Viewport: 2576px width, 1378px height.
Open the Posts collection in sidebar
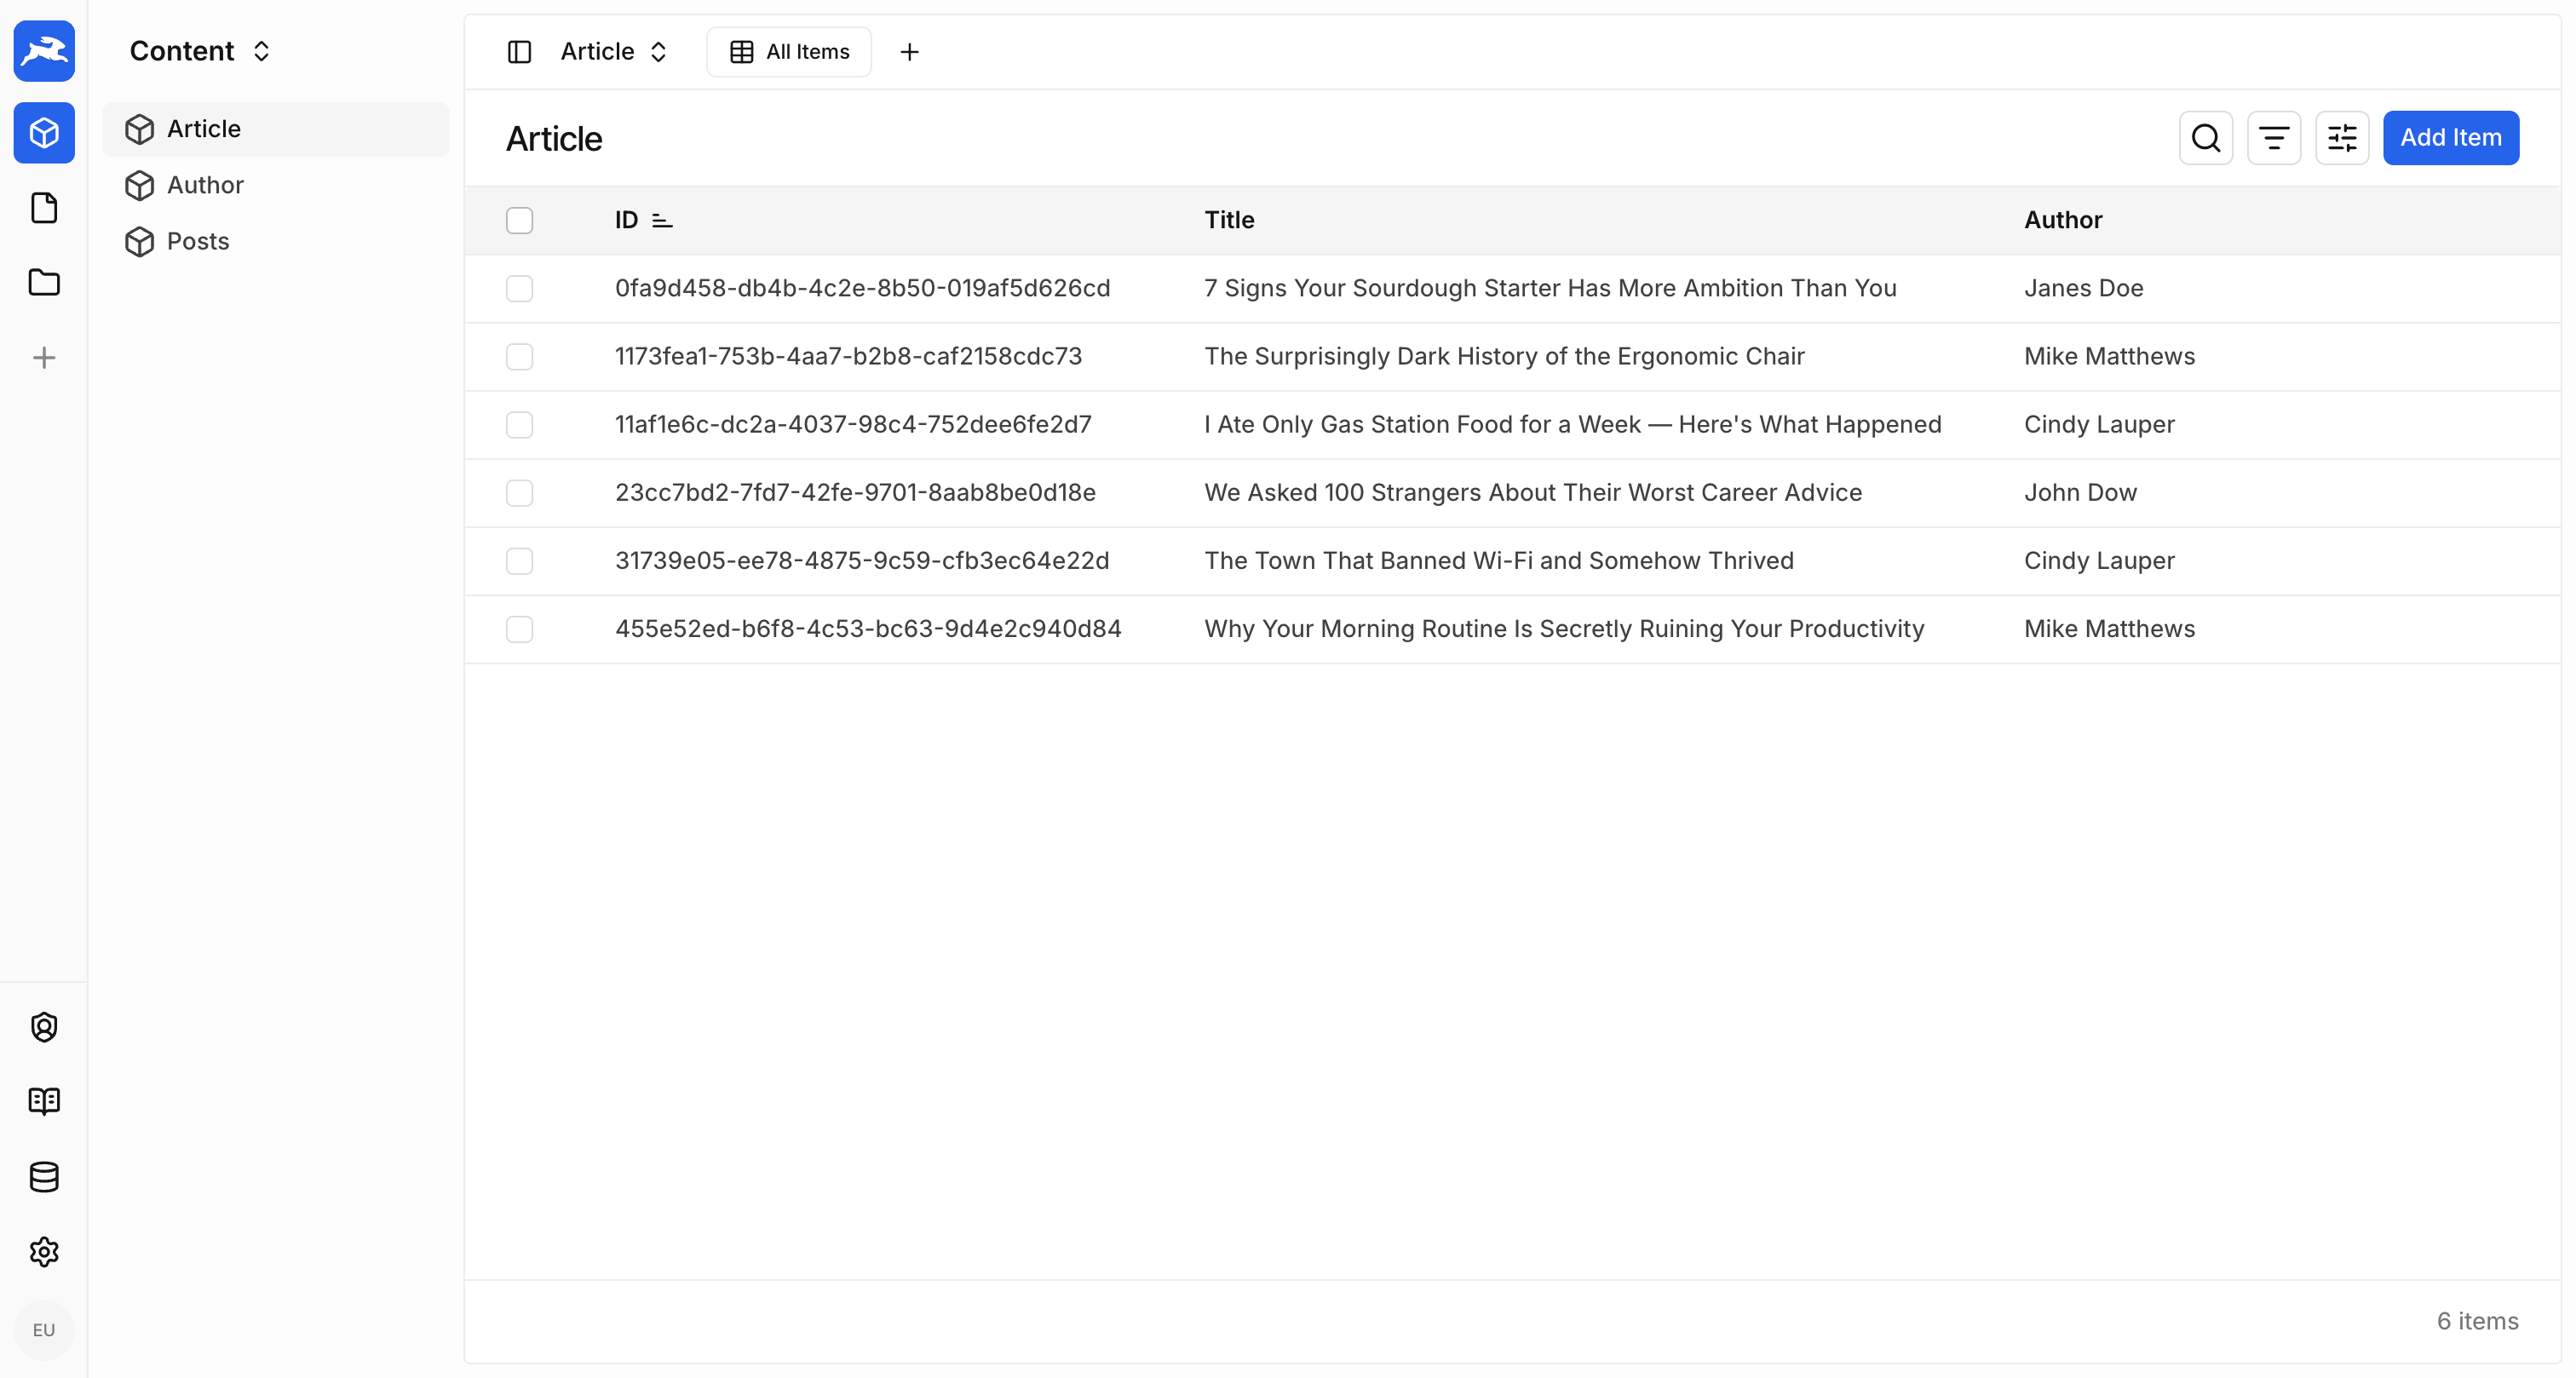198,241
